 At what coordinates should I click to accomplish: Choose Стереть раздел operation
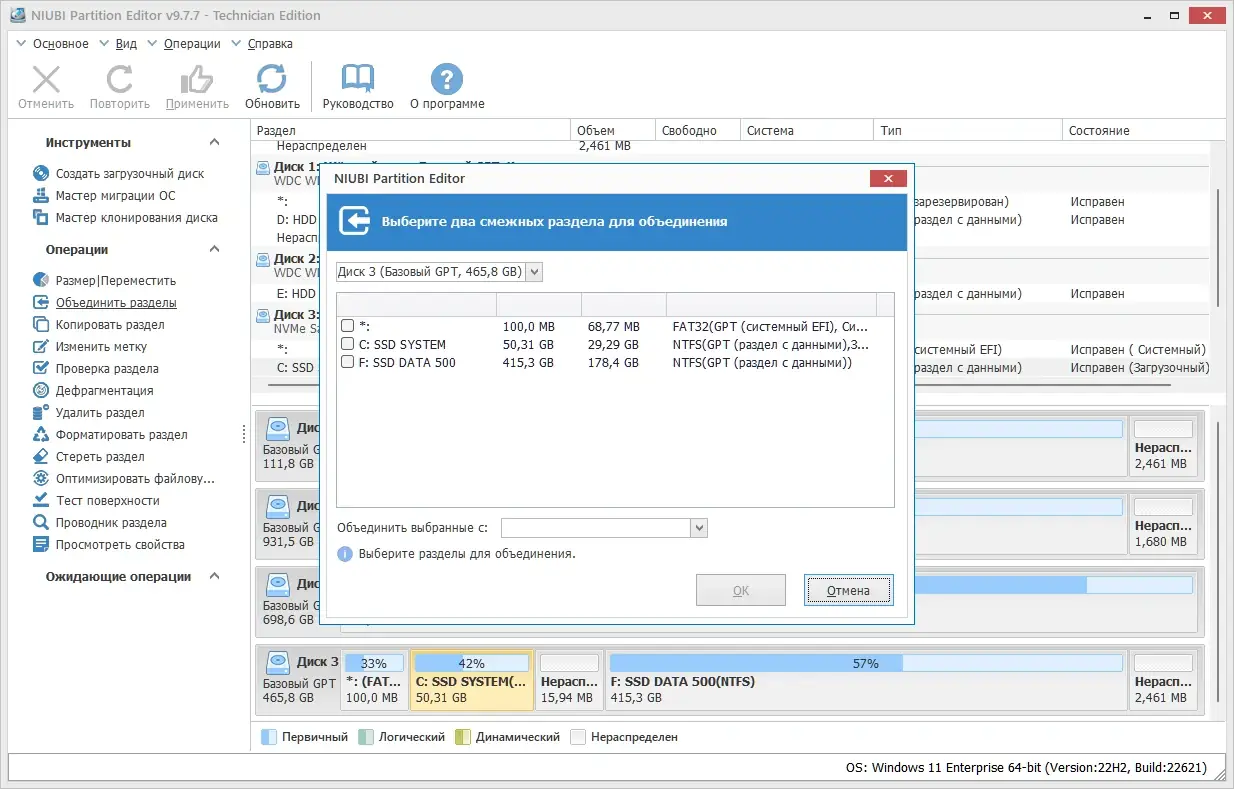100,457
